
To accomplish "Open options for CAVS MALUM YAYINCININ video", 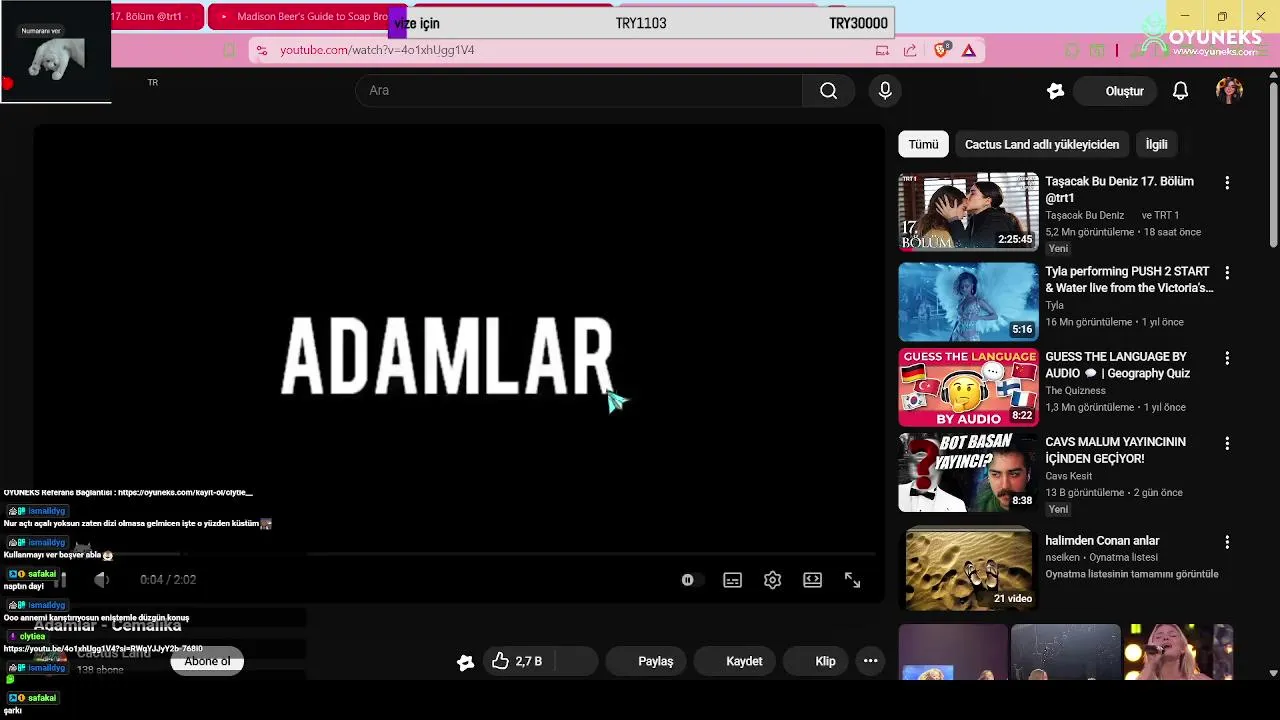I will click(1227, 443).
